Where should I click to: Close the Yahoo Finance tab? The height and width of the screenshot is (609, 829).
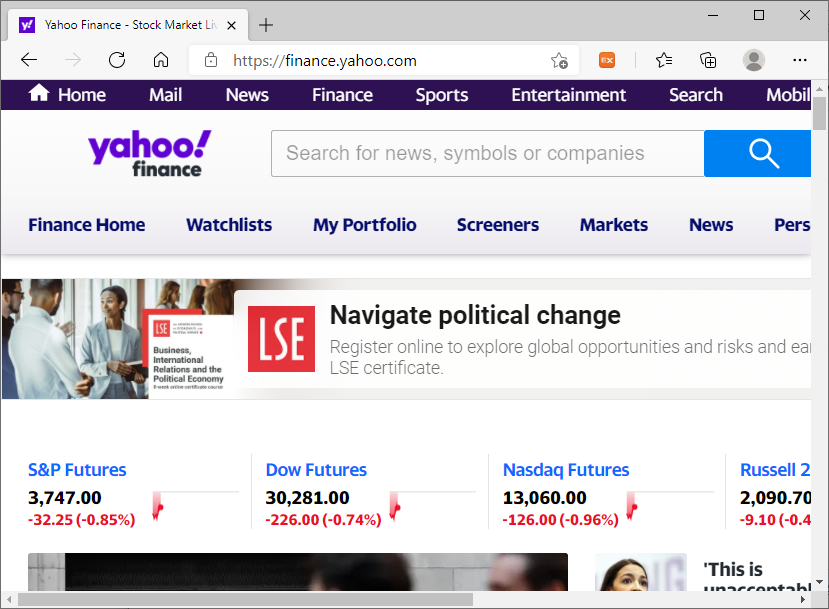(x=232, y=25)
